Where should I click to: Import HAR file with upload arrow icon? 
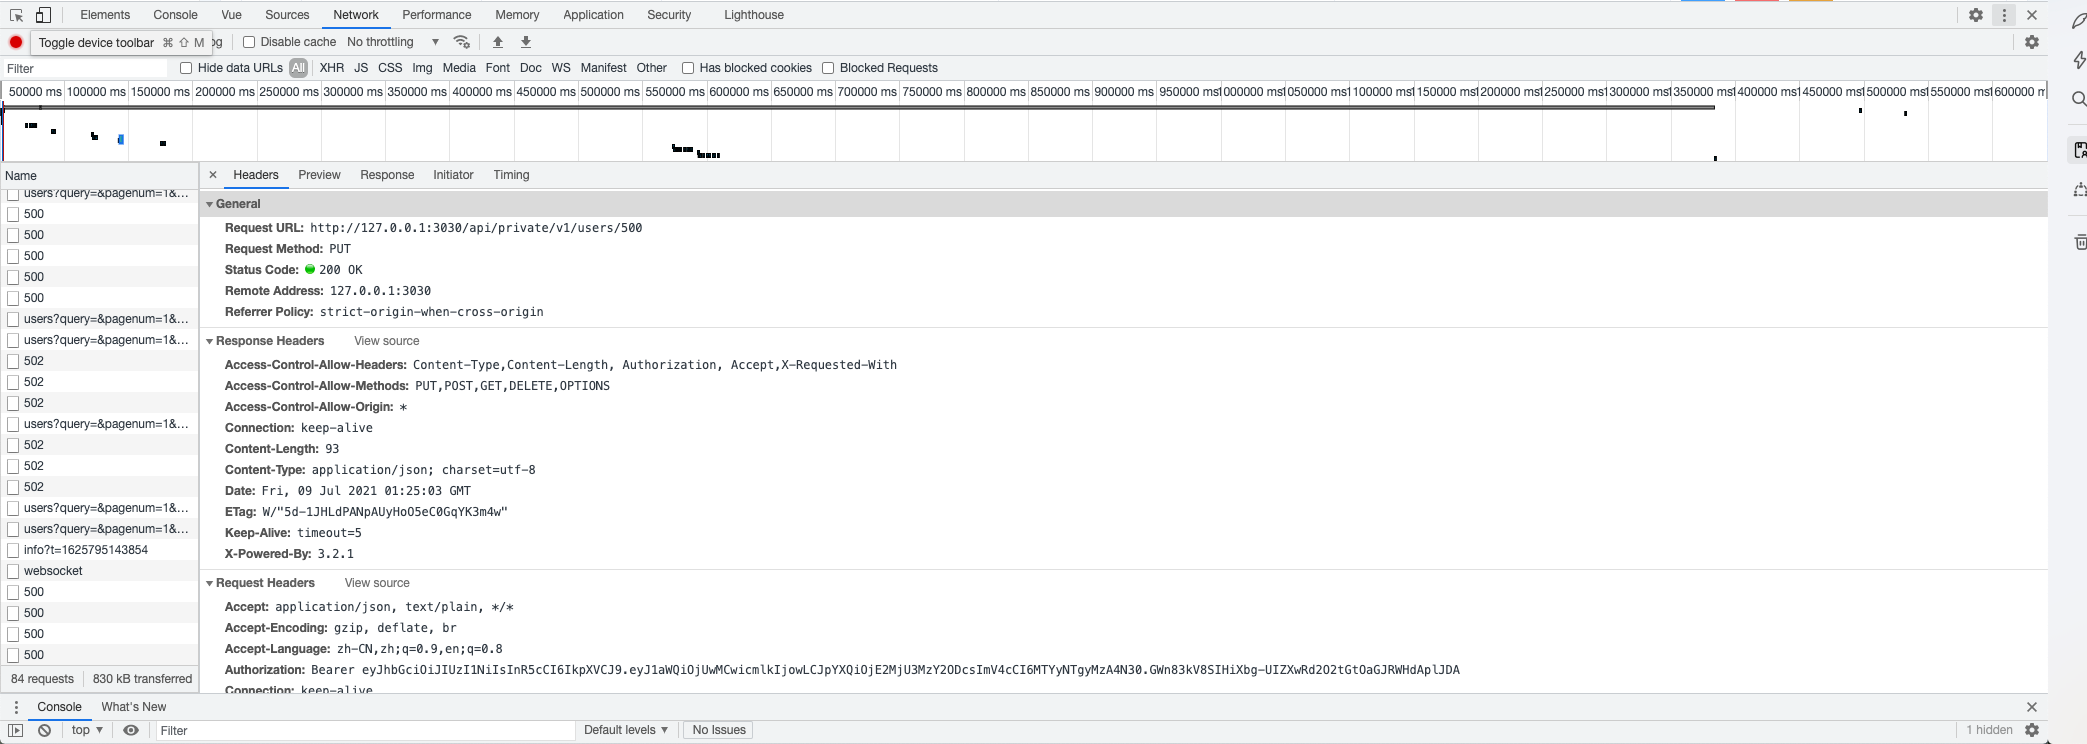tap(498, 42)
